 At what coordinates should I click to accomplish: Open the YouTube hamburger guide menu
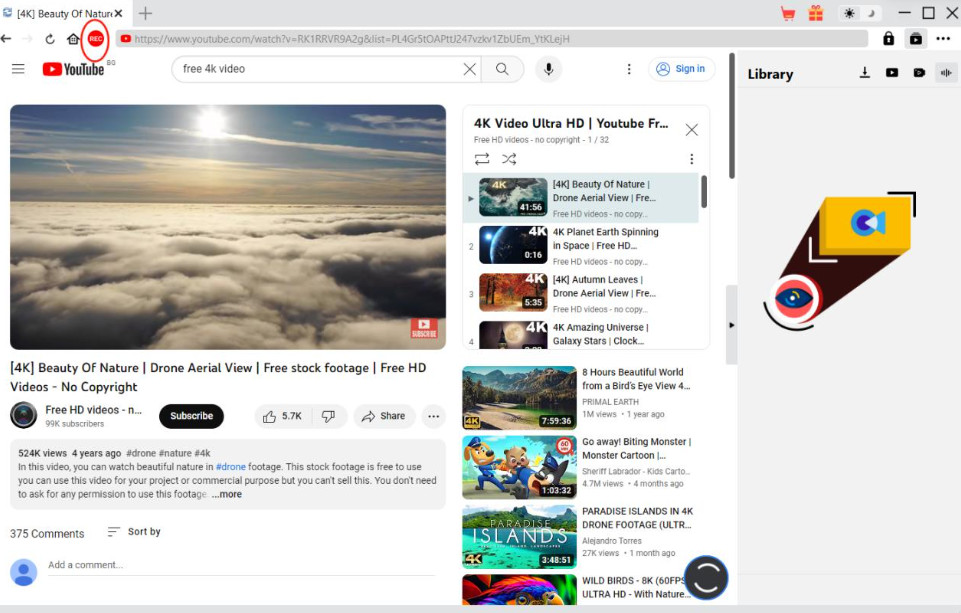click(18, 69)
